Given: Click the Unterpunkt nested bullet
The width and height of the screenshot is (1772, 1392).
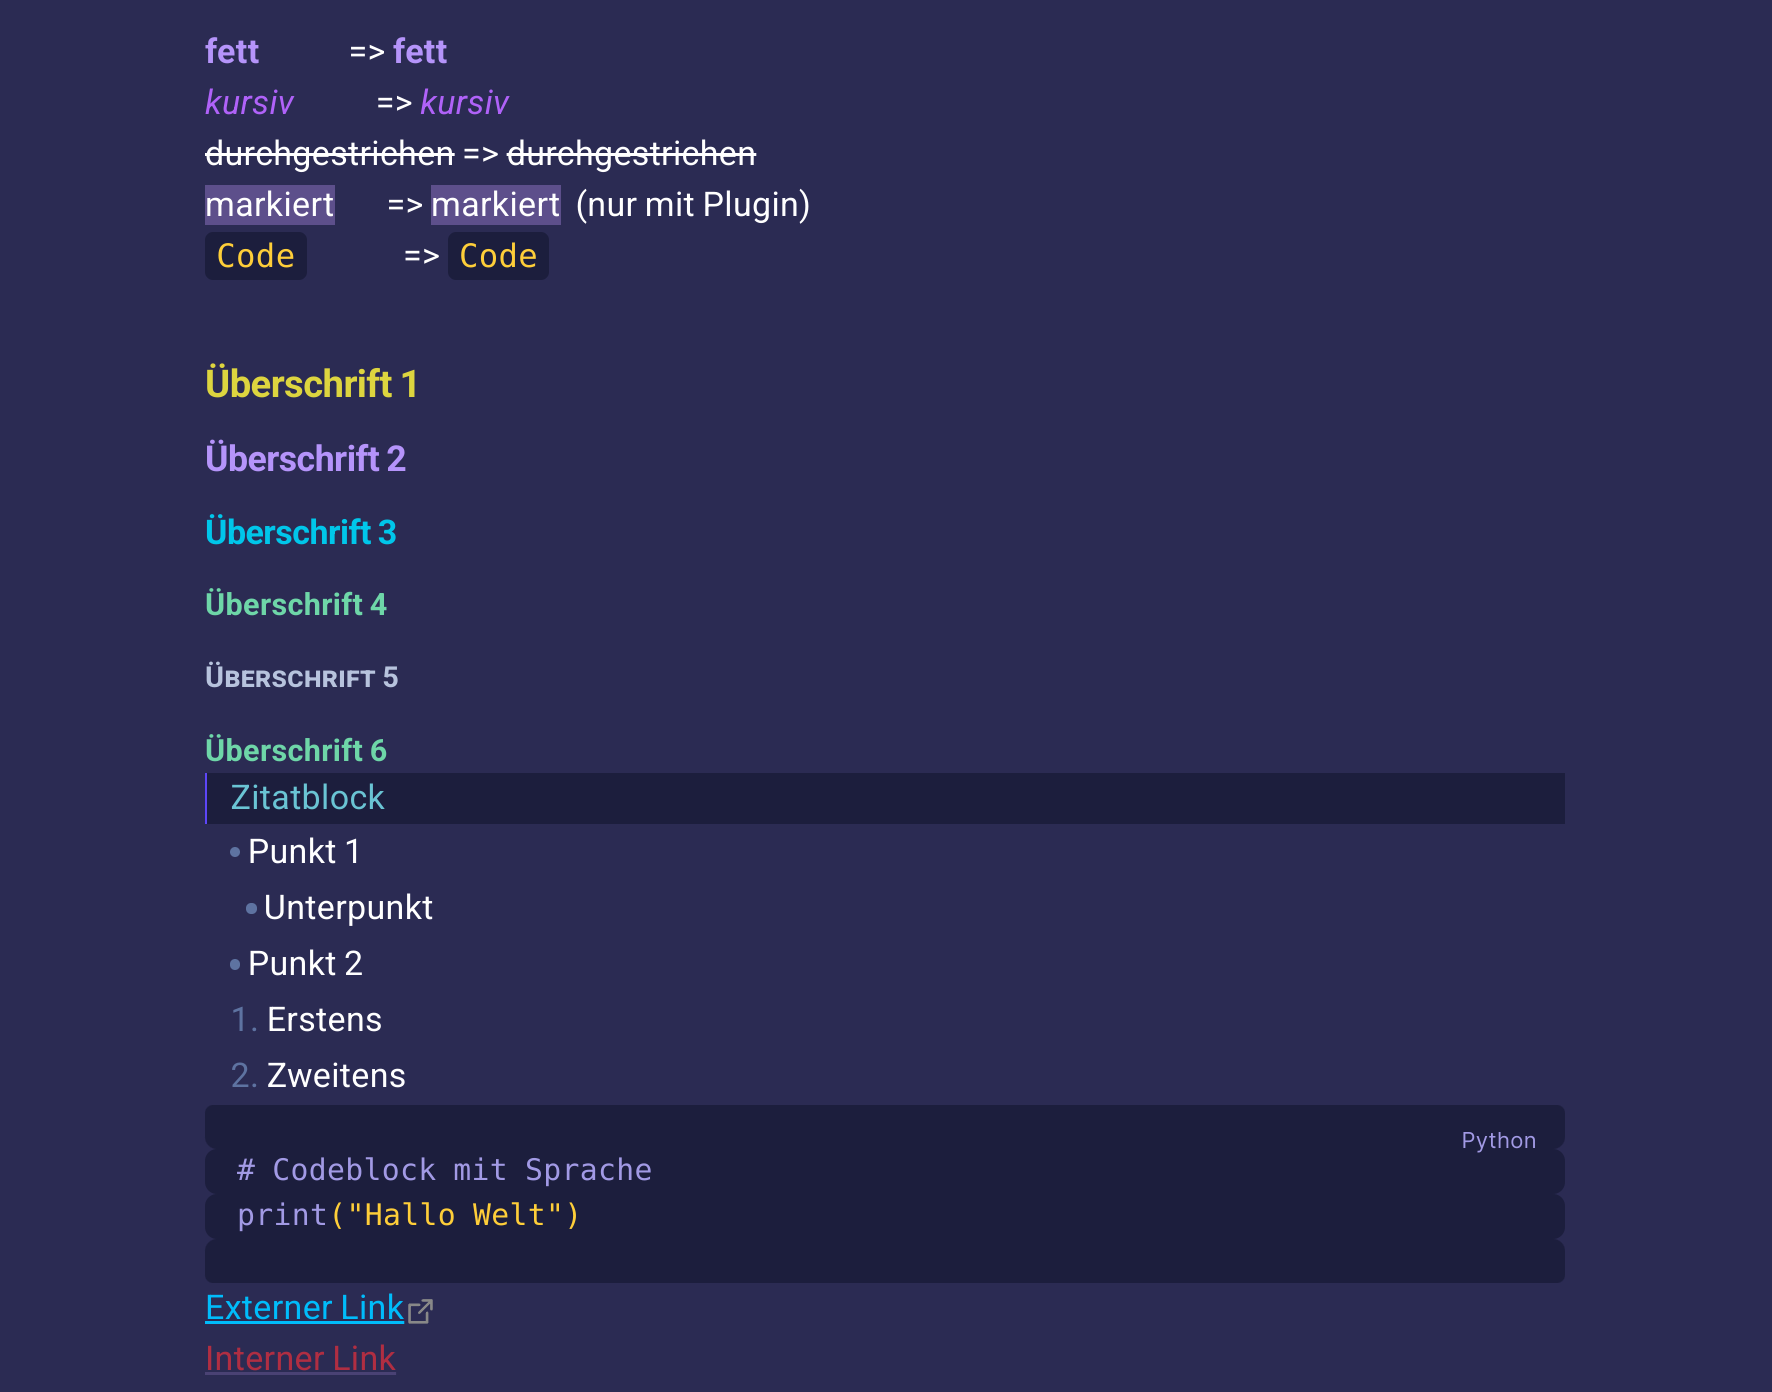Looking at the screenshot, I should pos(348,908).
